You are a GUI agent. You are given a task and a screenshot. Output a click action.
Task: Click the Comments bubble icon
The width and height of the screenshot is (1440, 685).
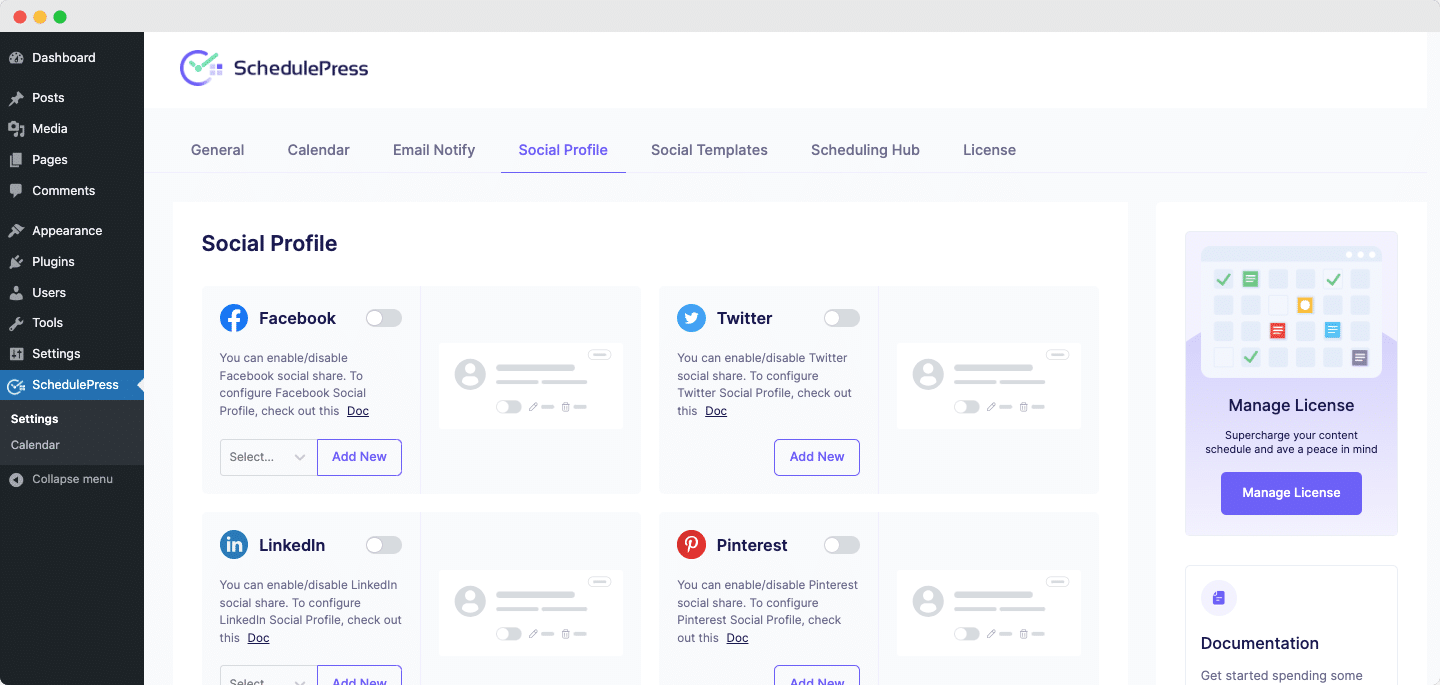16,191
